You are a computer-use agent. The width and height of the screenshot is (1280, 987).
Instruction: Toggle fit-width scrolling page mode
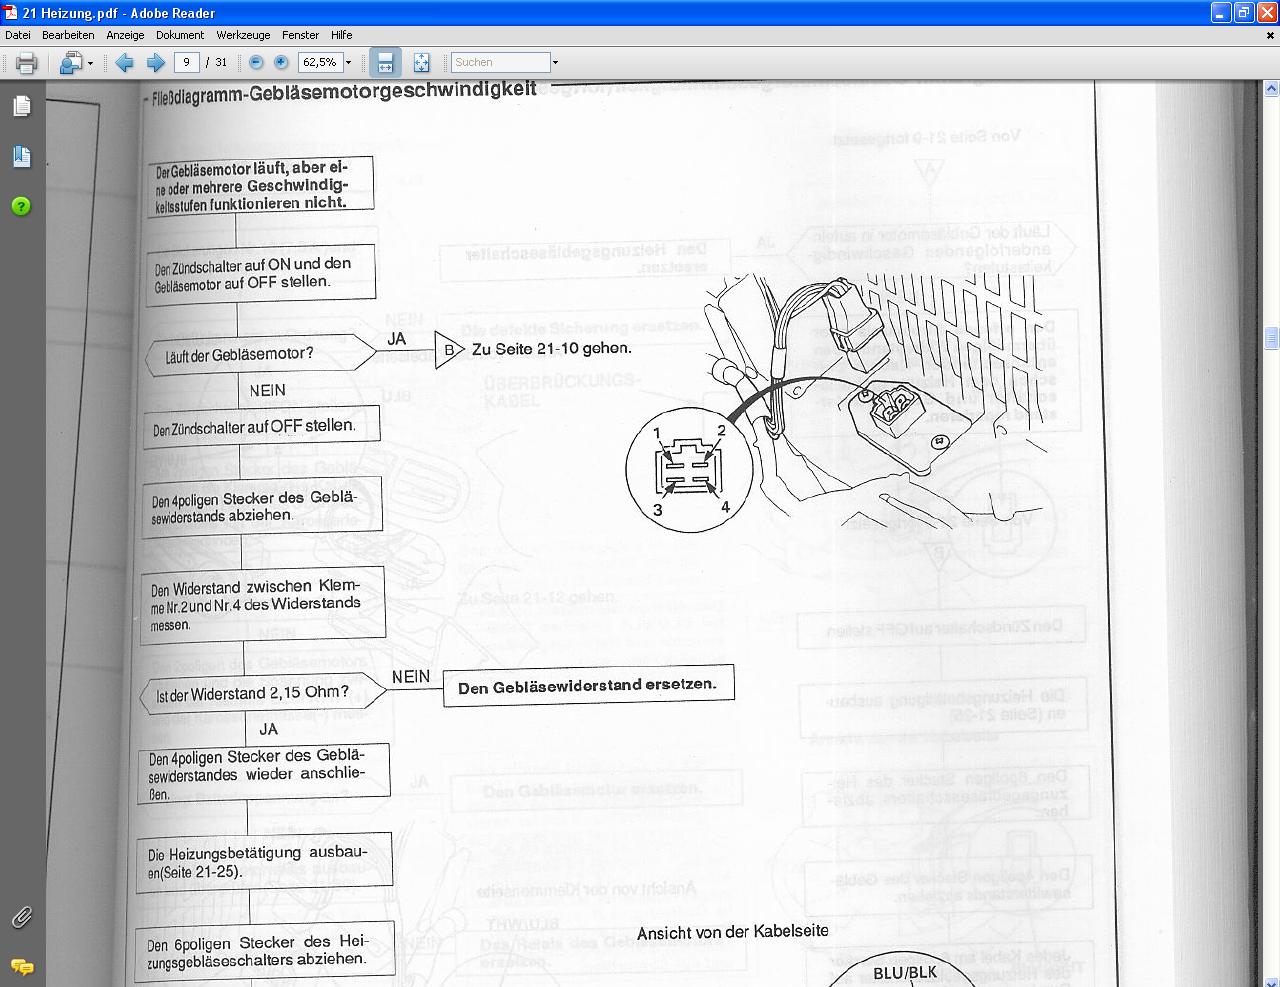(x=385, y=63)
